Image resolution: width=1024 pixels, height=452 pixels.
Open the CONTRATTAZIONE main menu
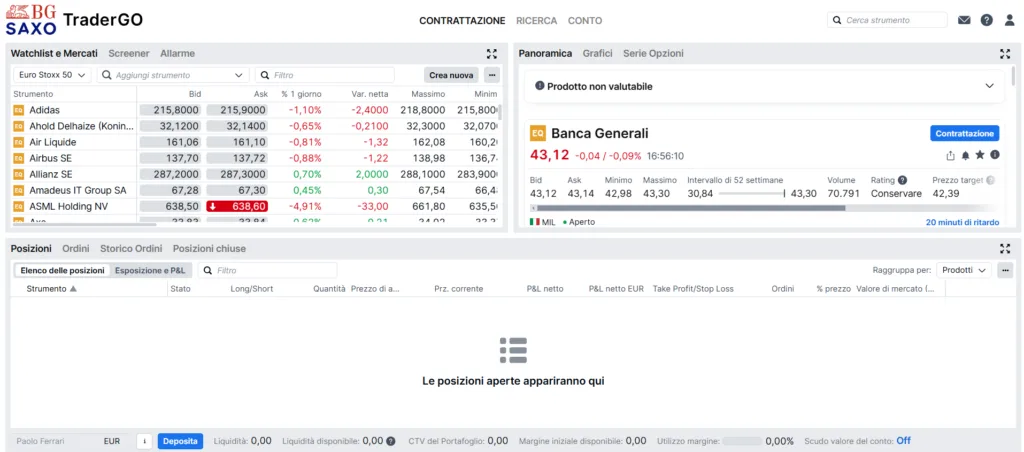pyautogui.click(x=462, y=20)
